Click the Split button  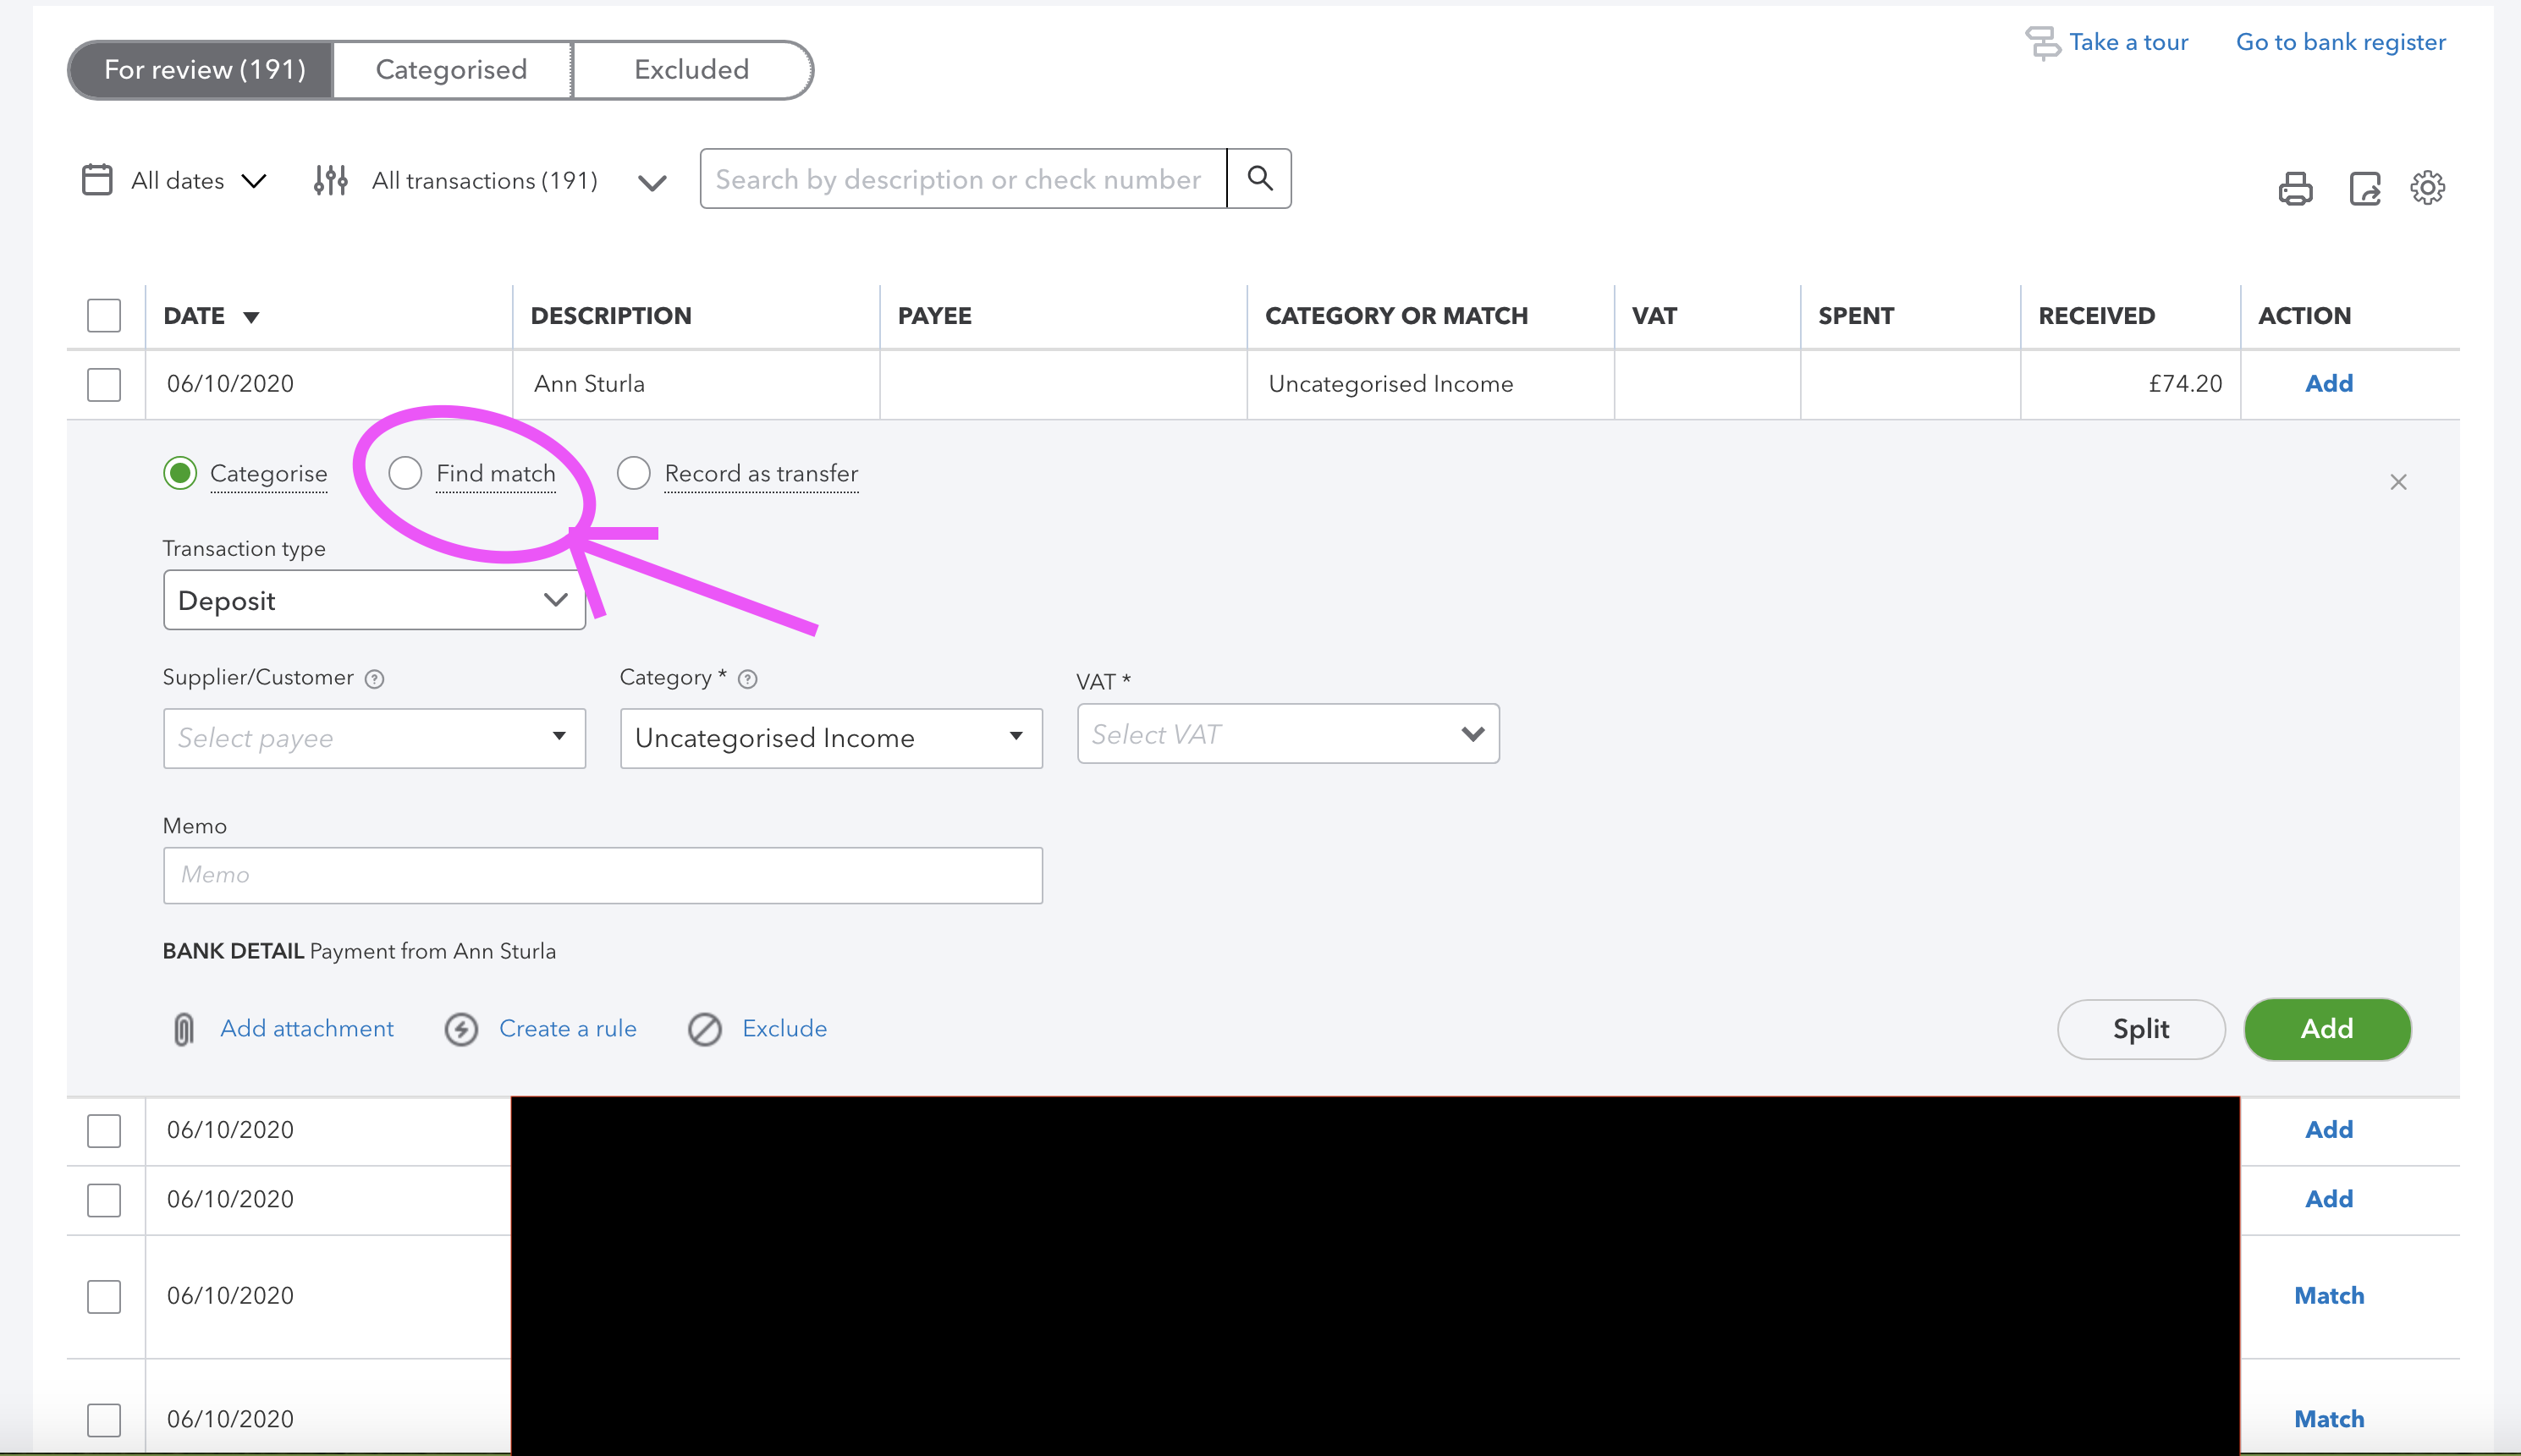click(2141, 1029)
